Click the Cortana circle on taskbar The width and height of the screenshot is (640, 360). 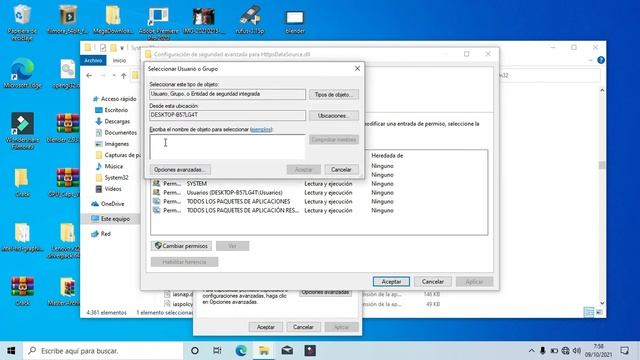coord(195,351)
